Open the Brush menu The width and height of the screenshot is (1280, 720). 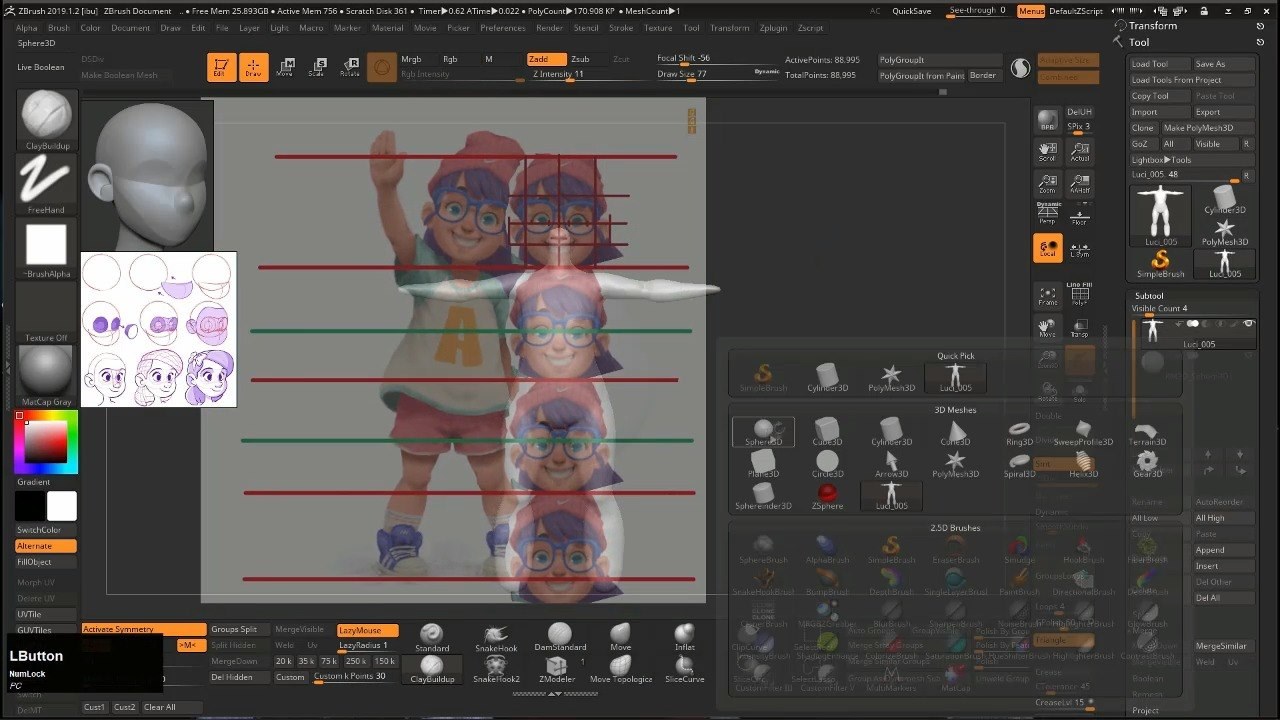click(x=58, y=28)
